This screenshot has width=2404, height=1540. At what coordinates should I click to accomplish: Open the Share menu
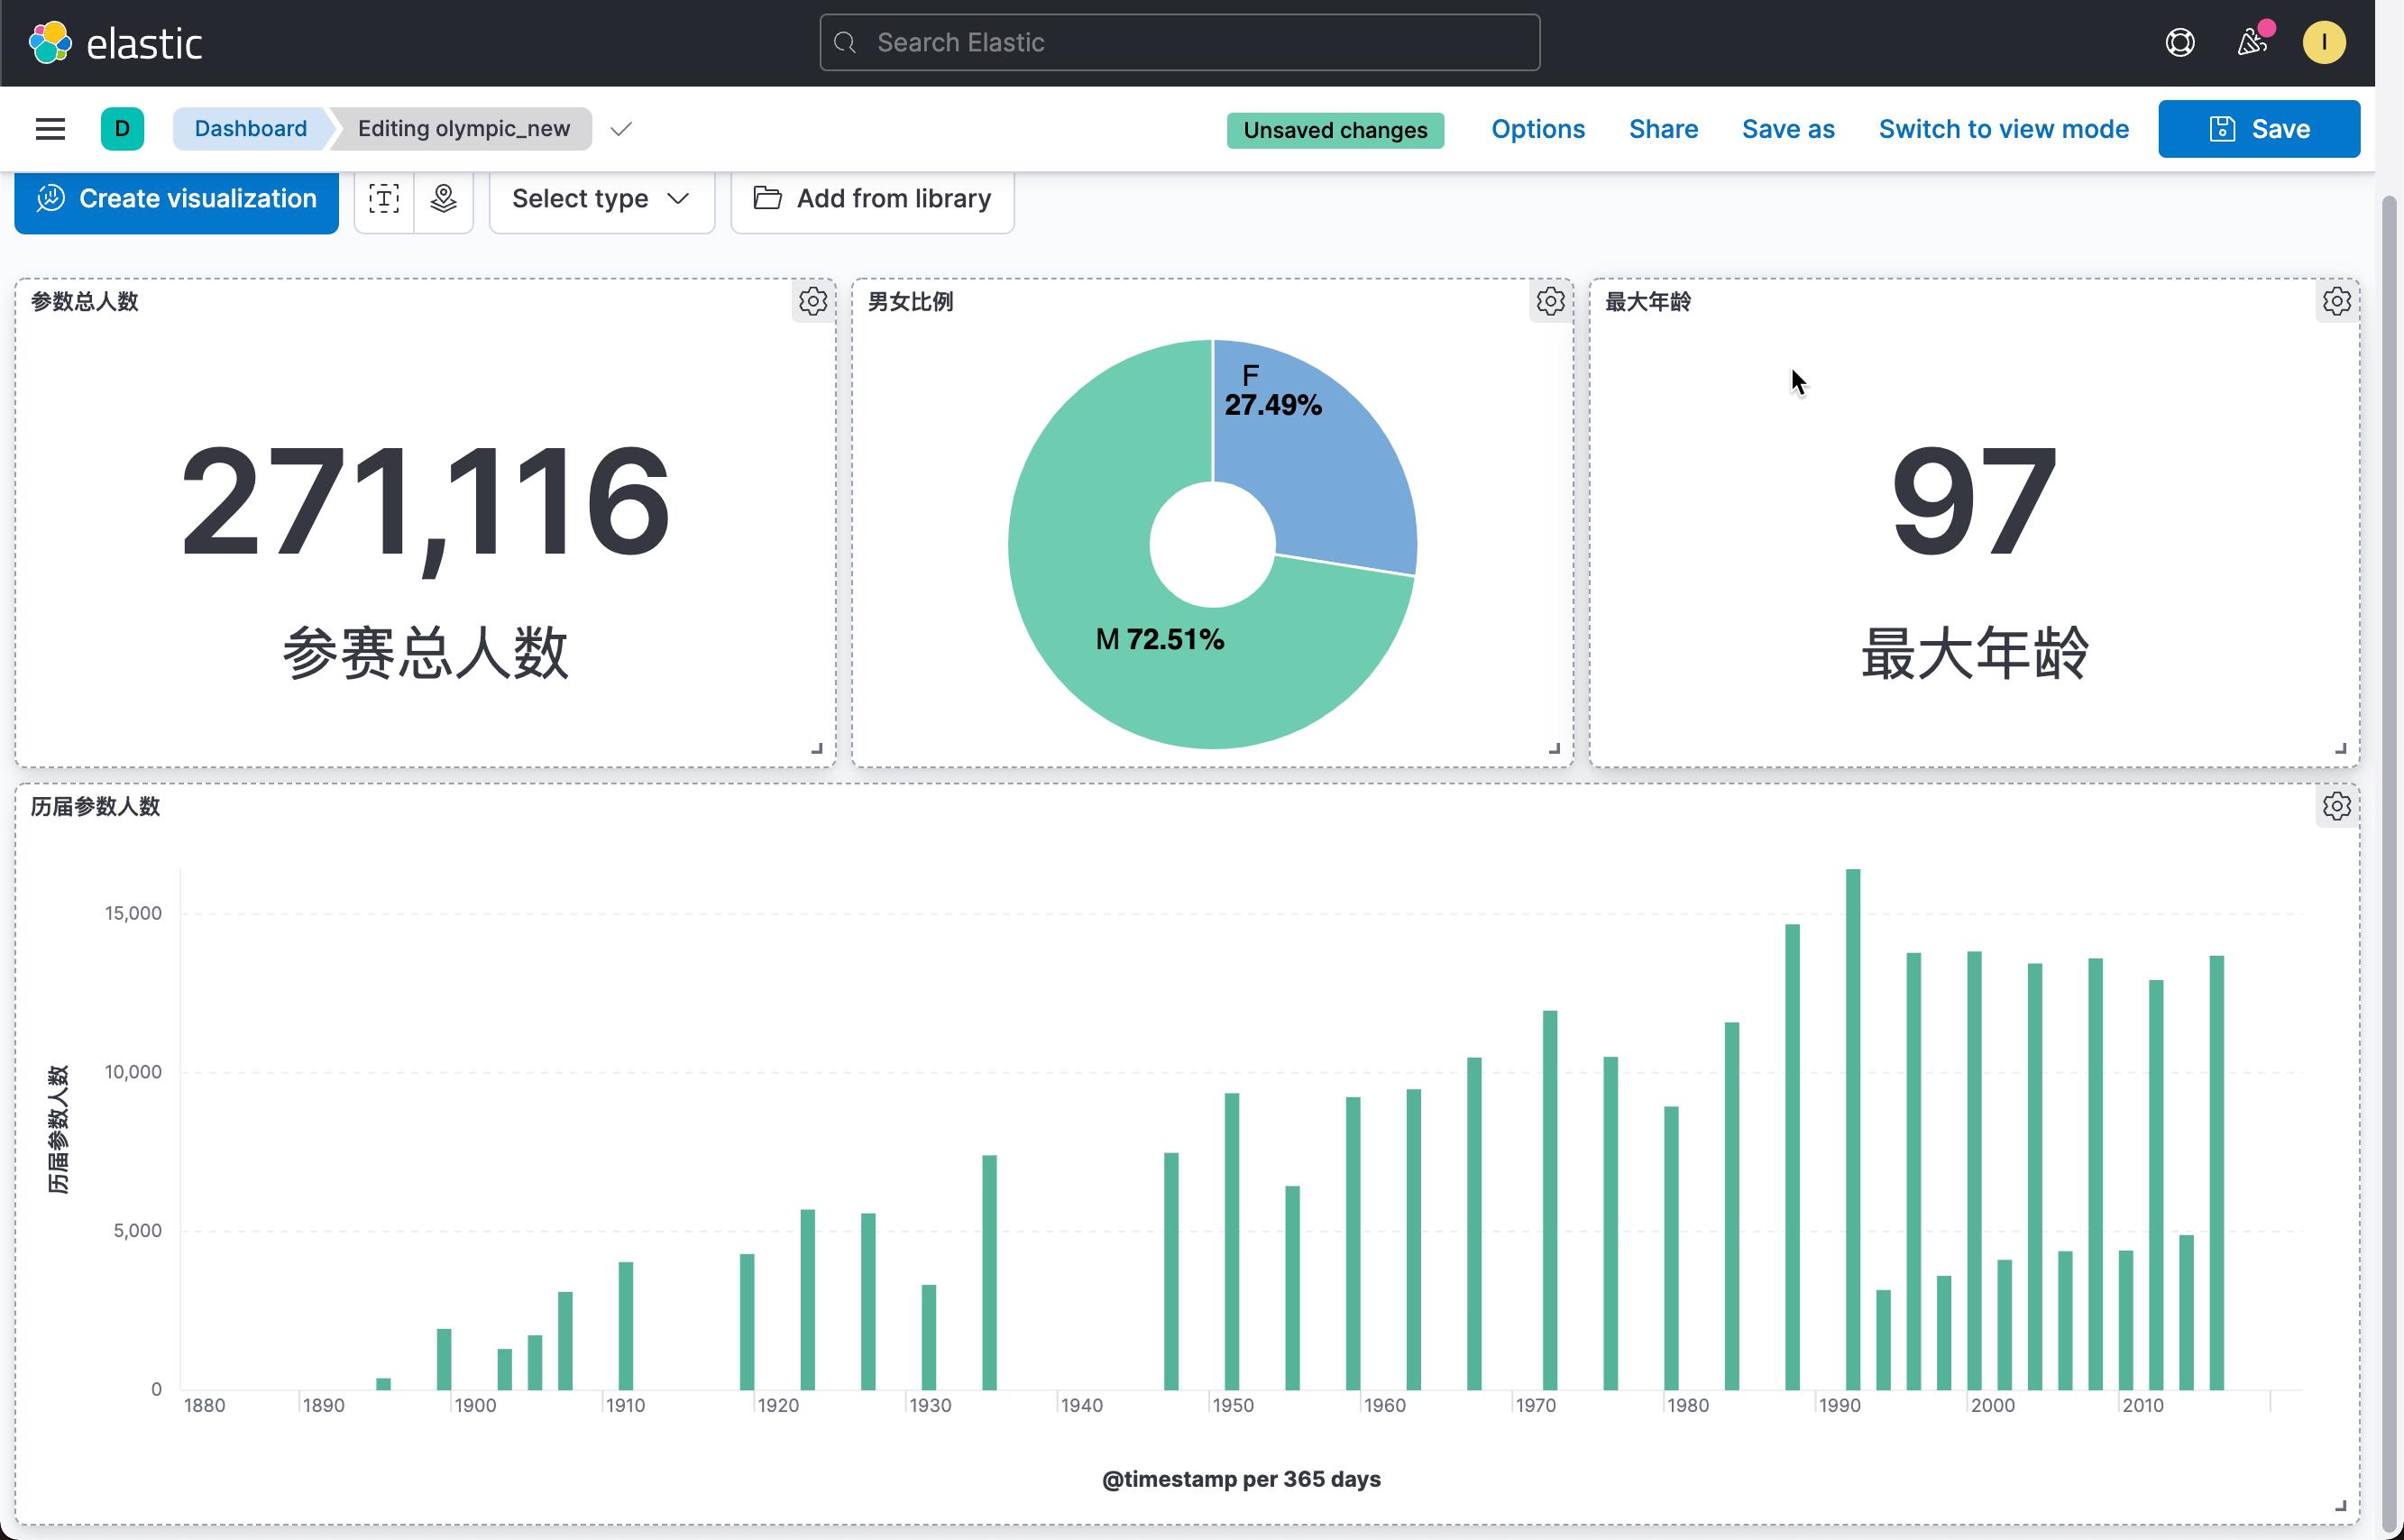[x=1663, y=129]
